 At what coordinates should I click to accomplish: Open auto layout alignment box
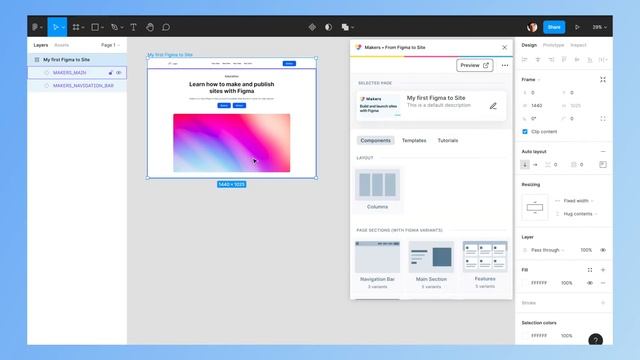click(603, 164)
